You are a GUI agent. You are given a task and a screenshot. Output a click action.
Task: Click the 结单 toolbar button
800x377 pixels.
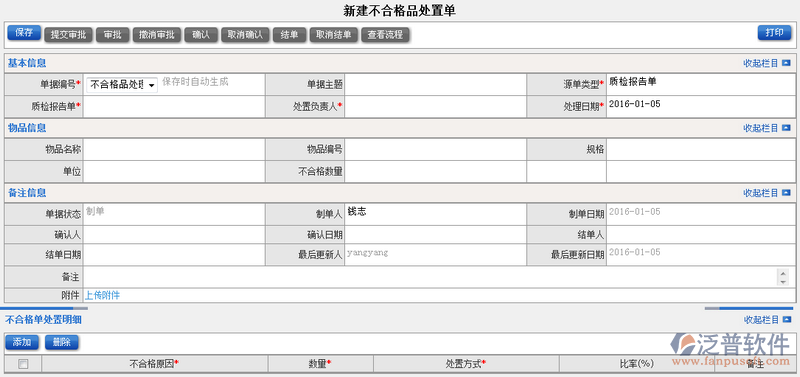click(289, 35)
